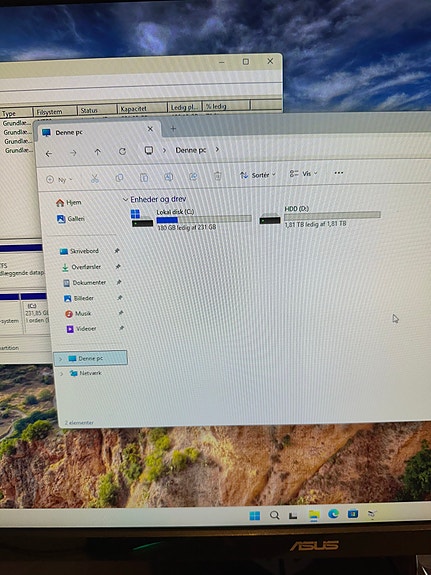Open the Dokumenter folder shortcut
The image size is (431, 575).
[84, 283]
